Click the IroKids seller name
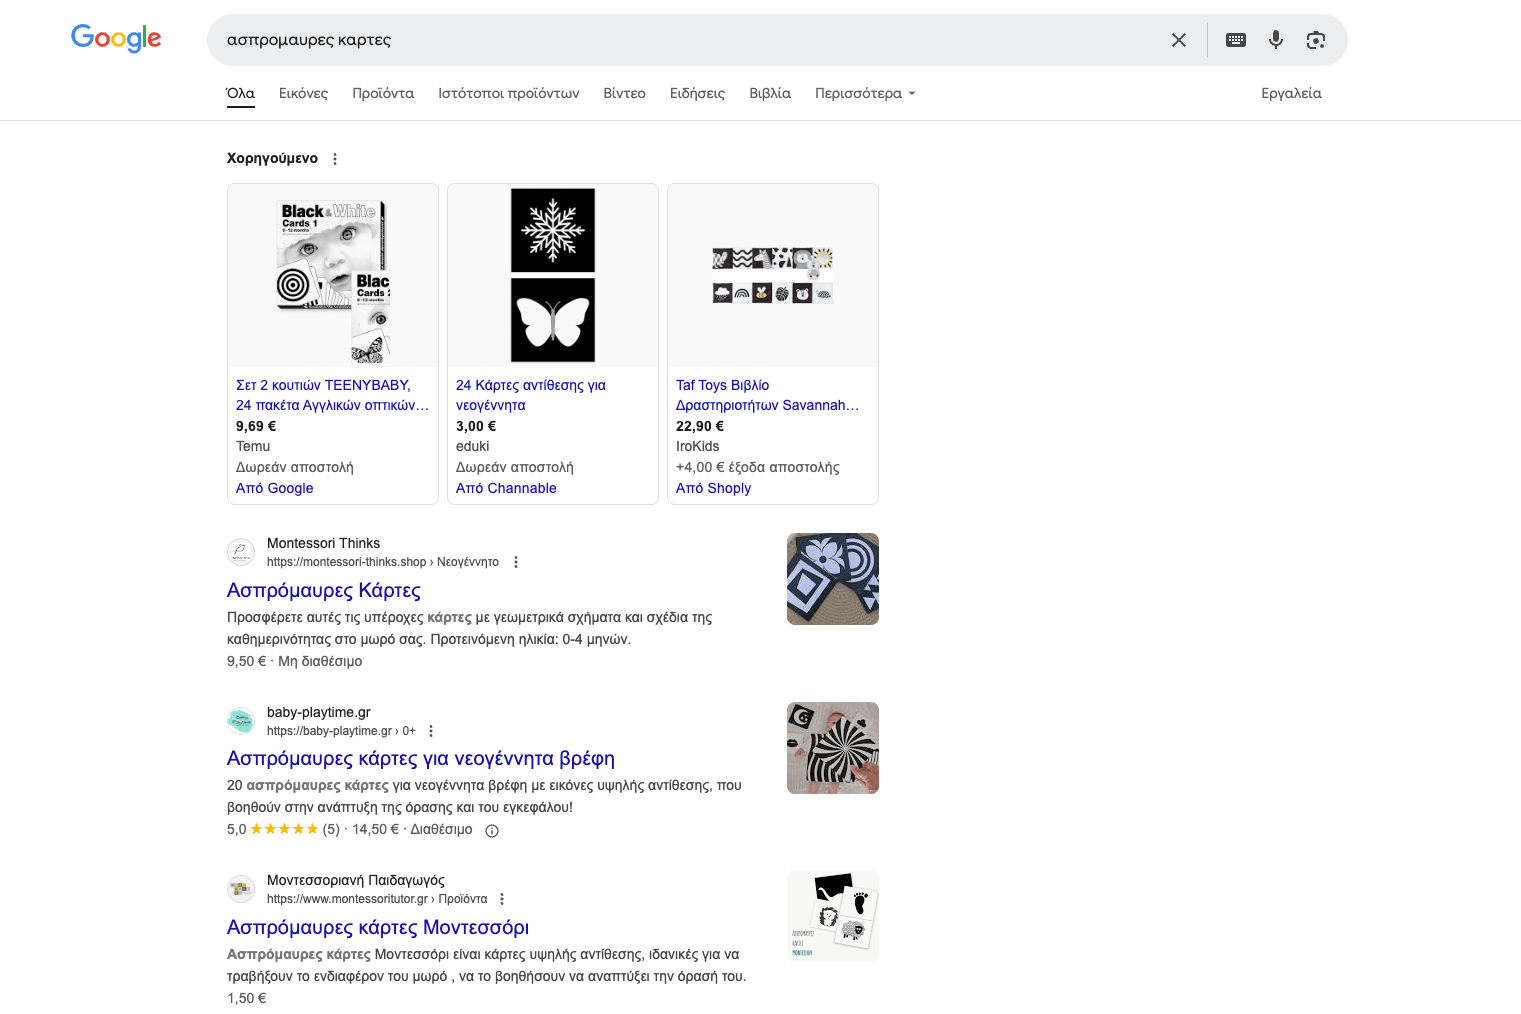This screenshot has height=1014, width=1521. tap(698, 446)
